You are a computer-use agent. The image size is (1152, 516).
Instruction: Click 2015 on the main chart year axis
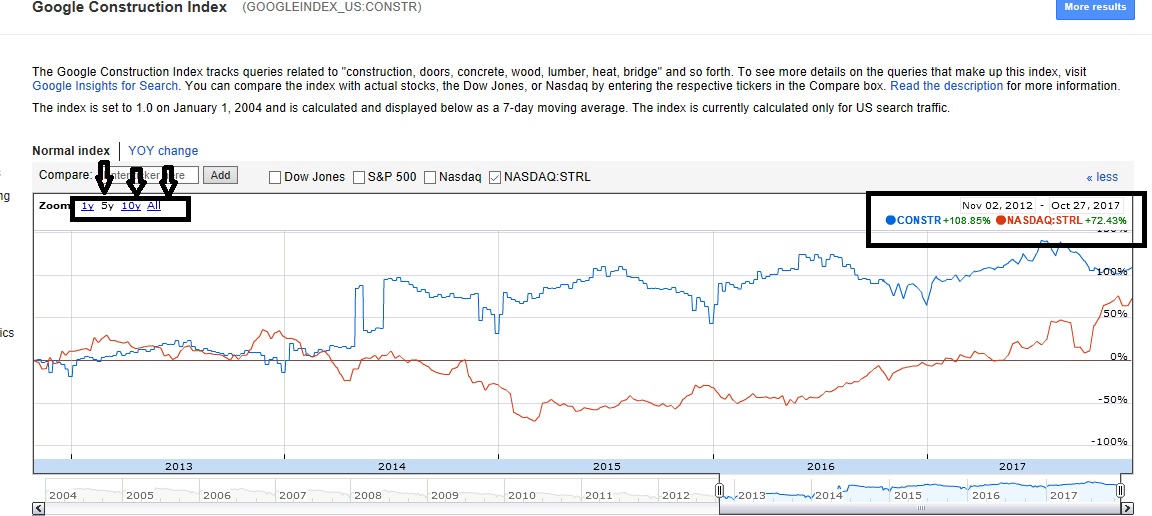point(606,466)
